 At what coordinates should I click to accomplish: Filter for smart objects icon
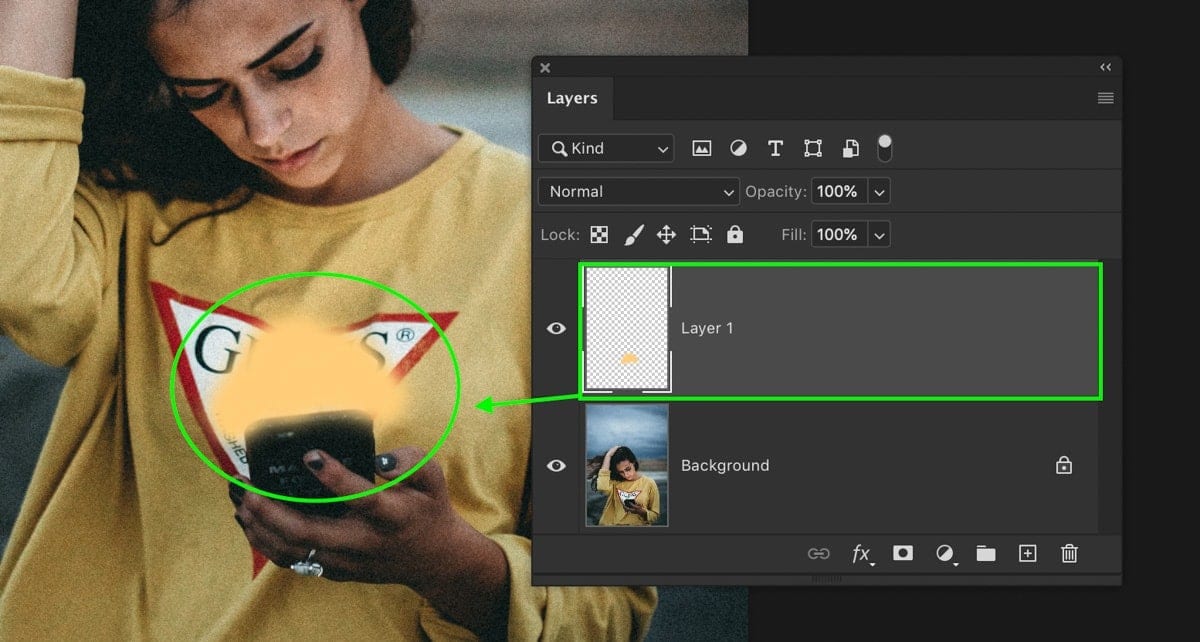pos(850,148)
